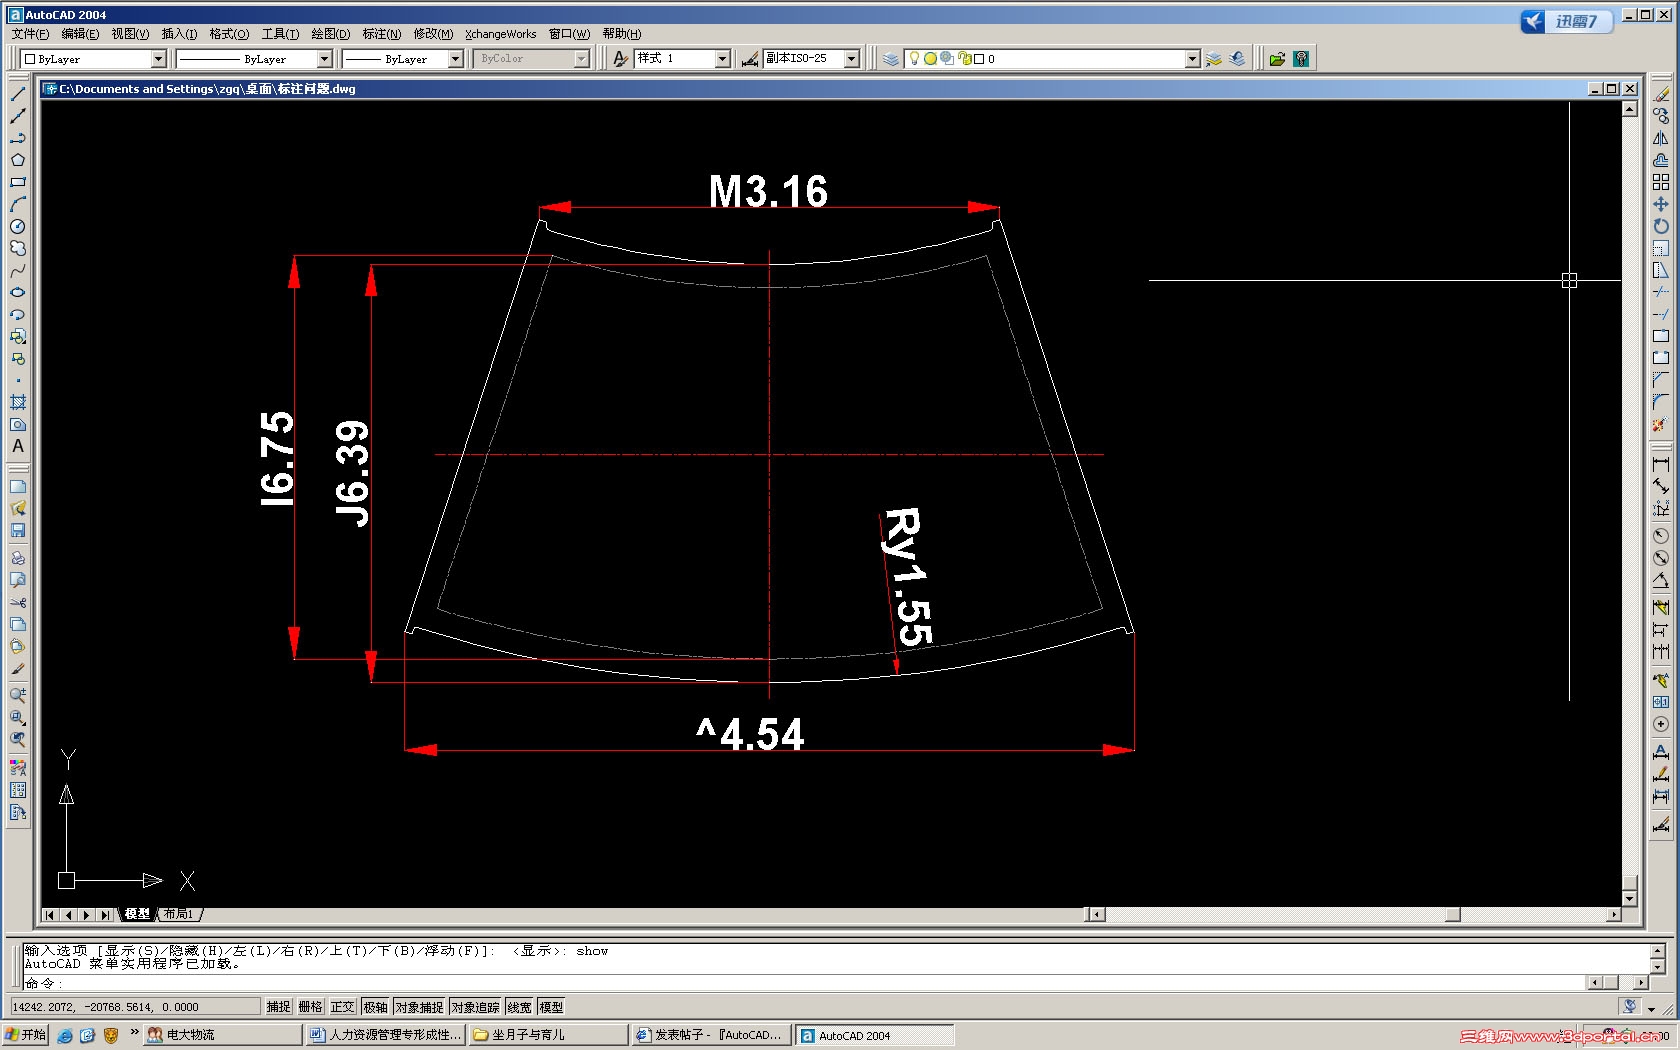
Task: Choose the Mirror modify tool
Action: [1661, 138]
